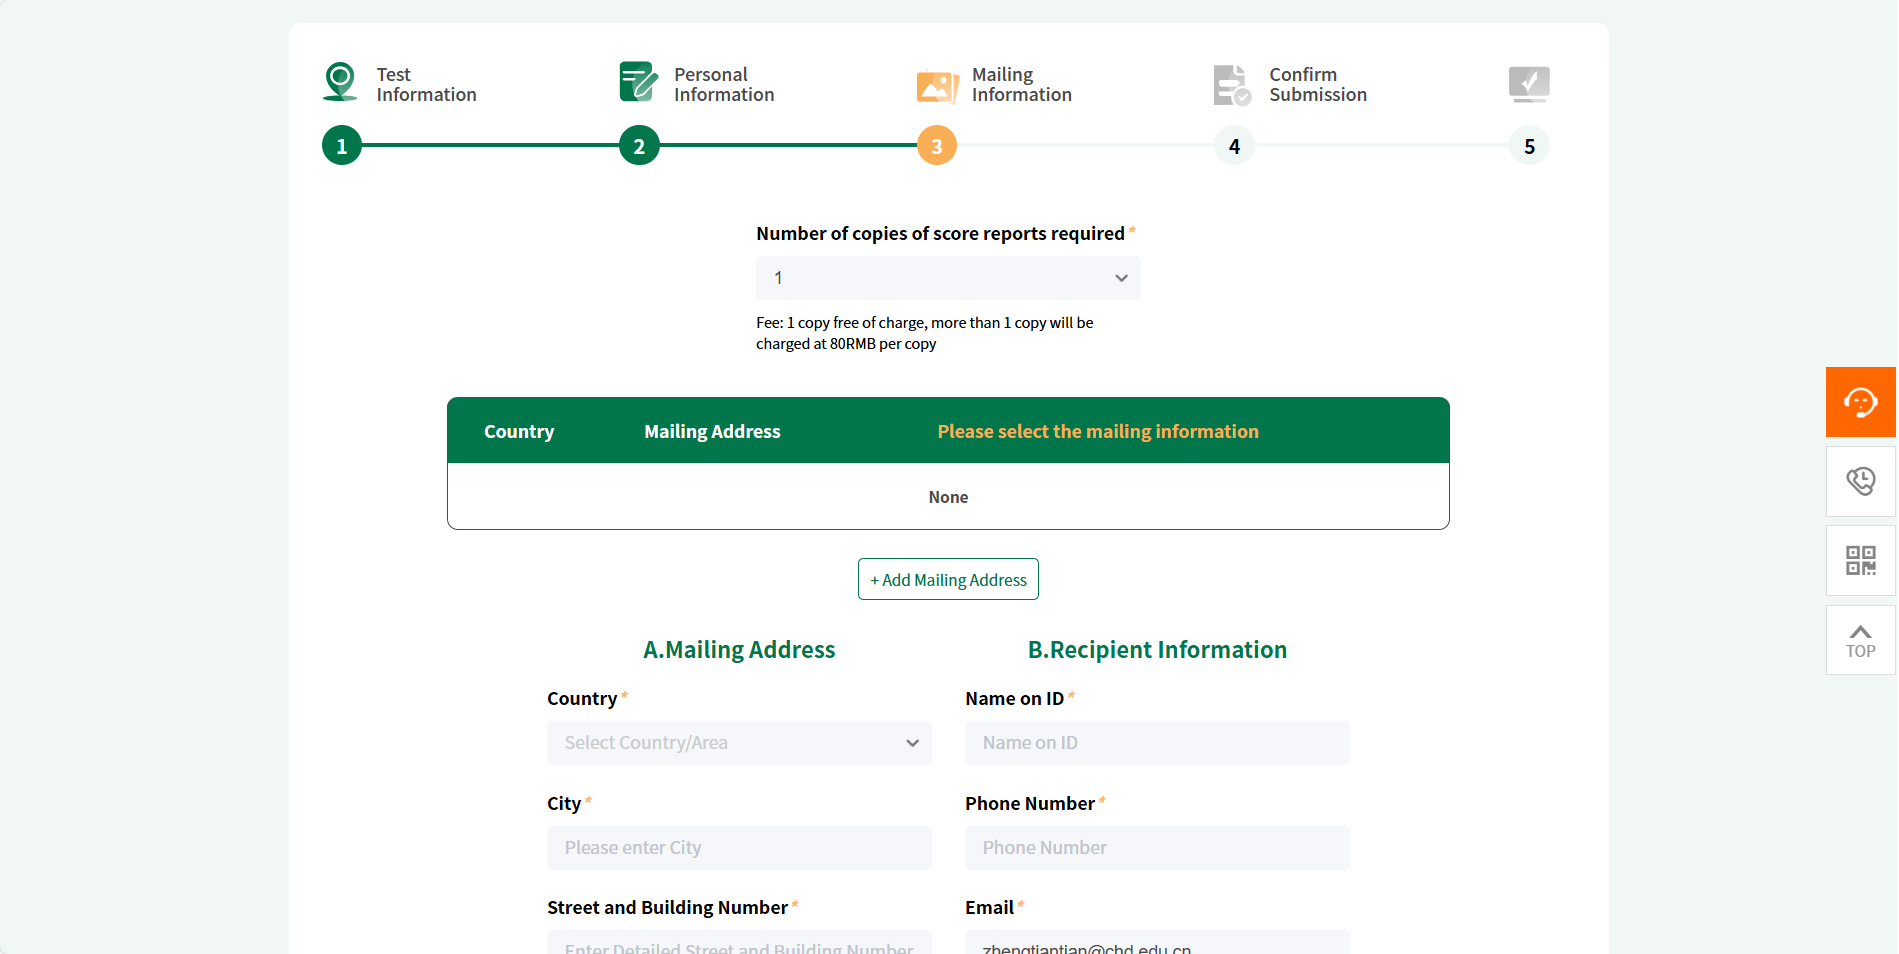Click the Test Information location pin icon

tap(341, 82)
